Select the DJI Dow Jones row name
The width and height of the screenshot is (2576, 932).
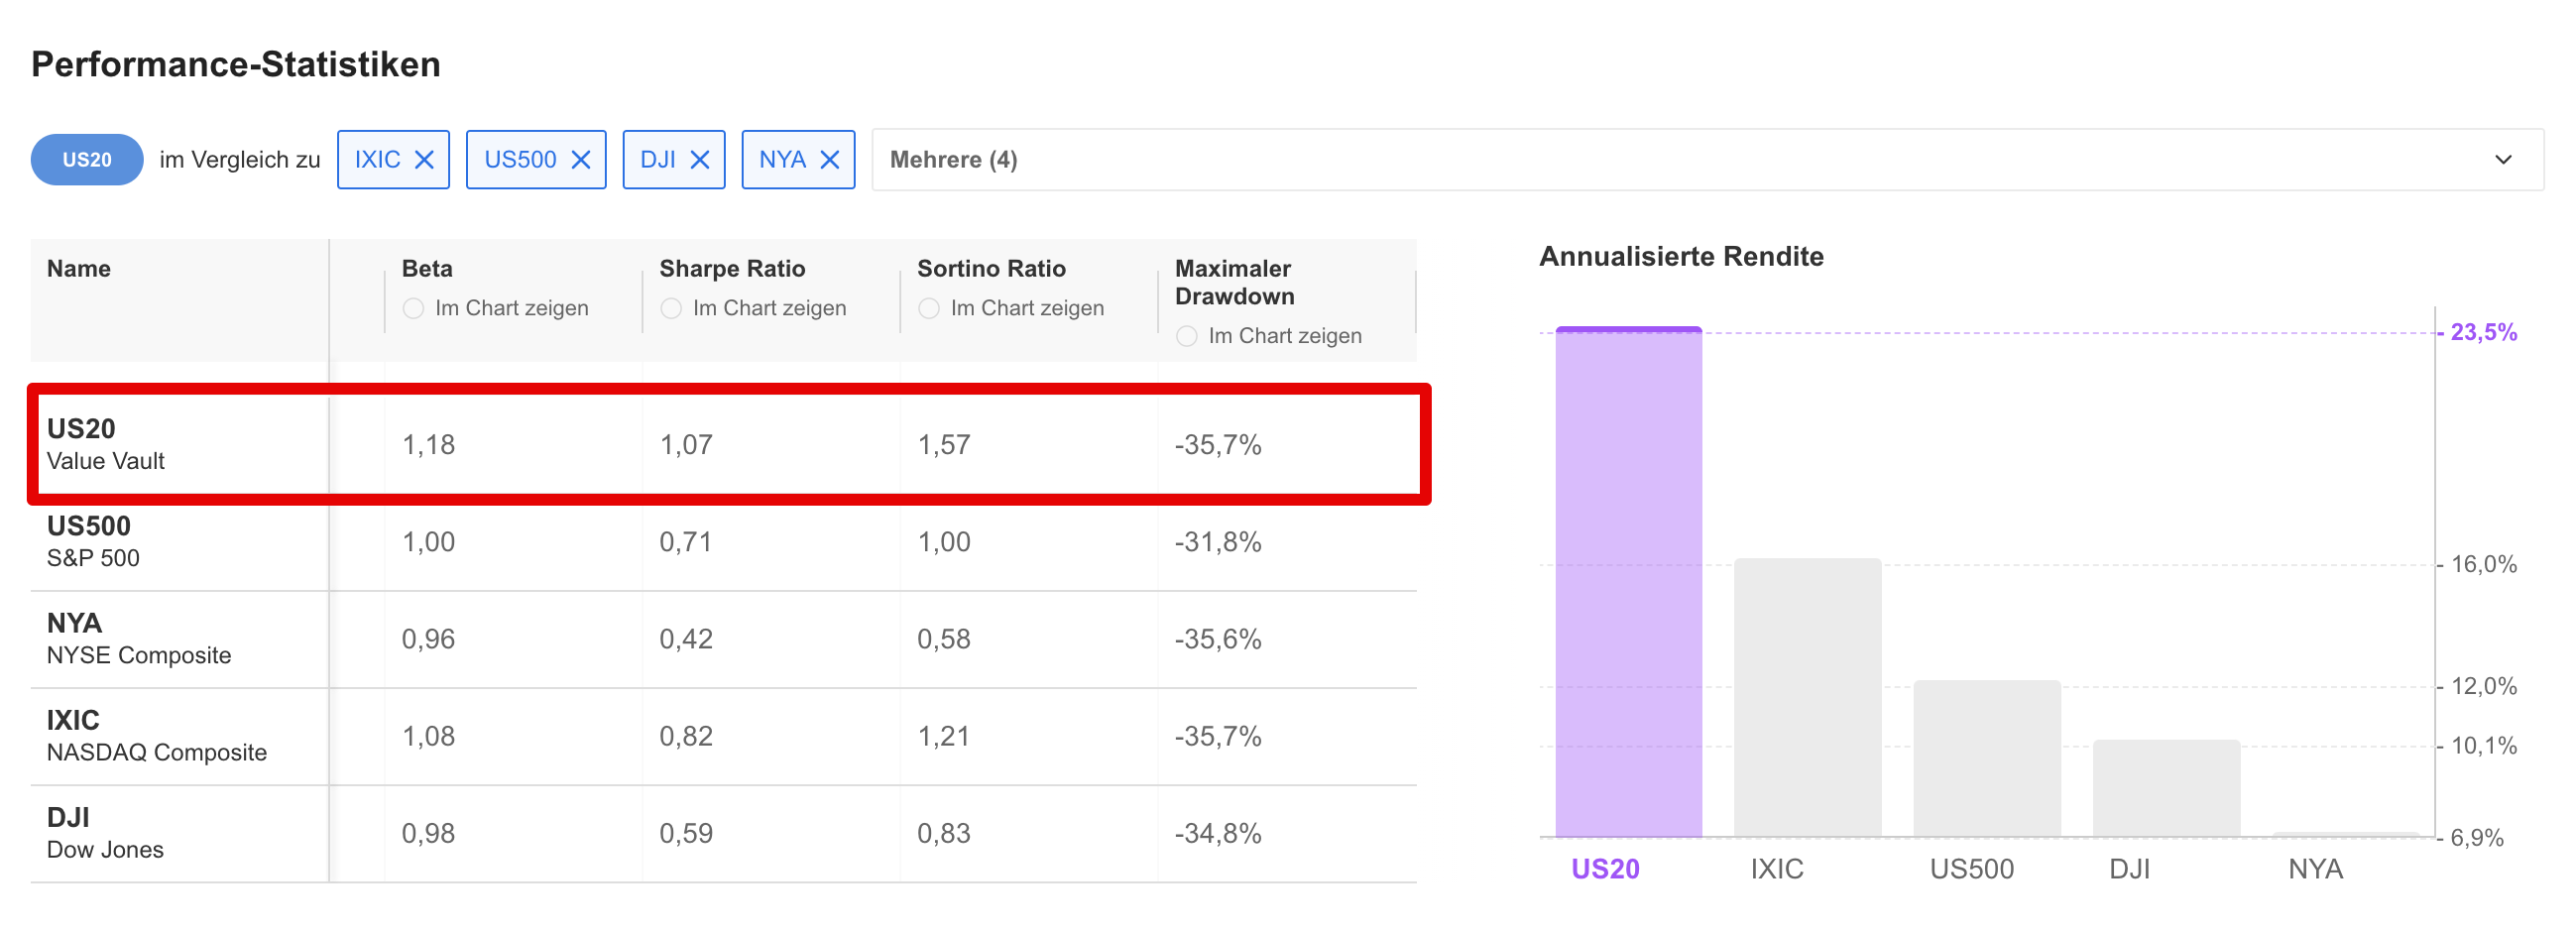105,833
